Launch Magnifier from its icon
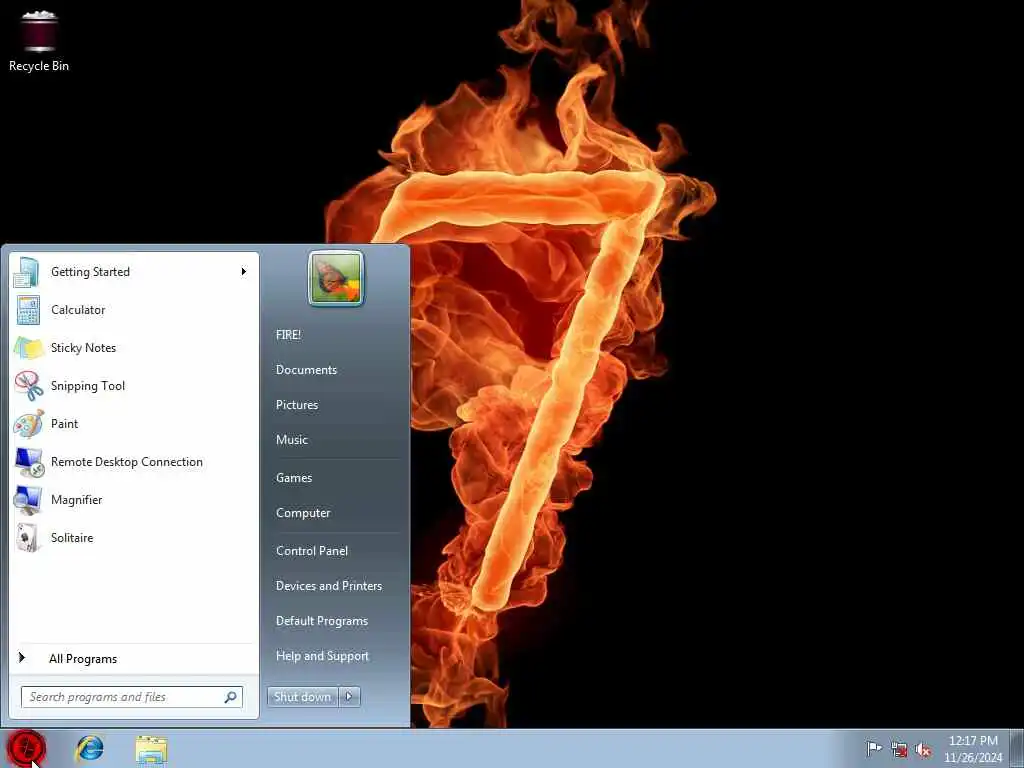Viewport: 1024px width, 768px height. tap(28, 500)
